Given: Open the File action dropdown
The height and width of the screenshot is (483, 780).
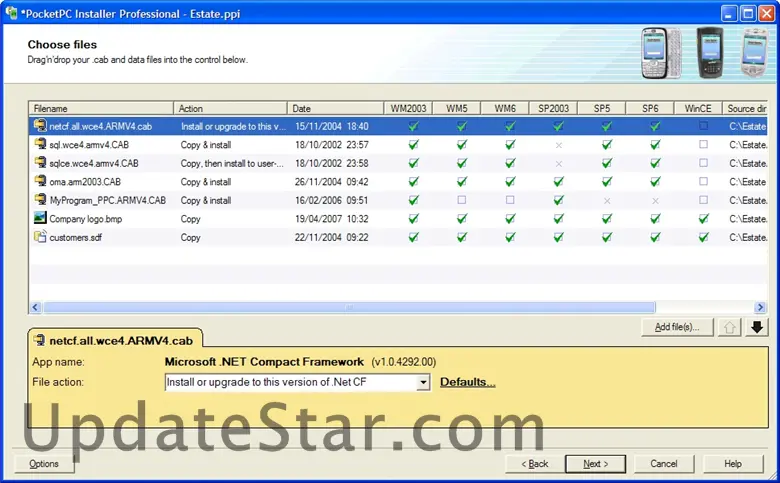Looking at the screenshot, I should [423, 383].
